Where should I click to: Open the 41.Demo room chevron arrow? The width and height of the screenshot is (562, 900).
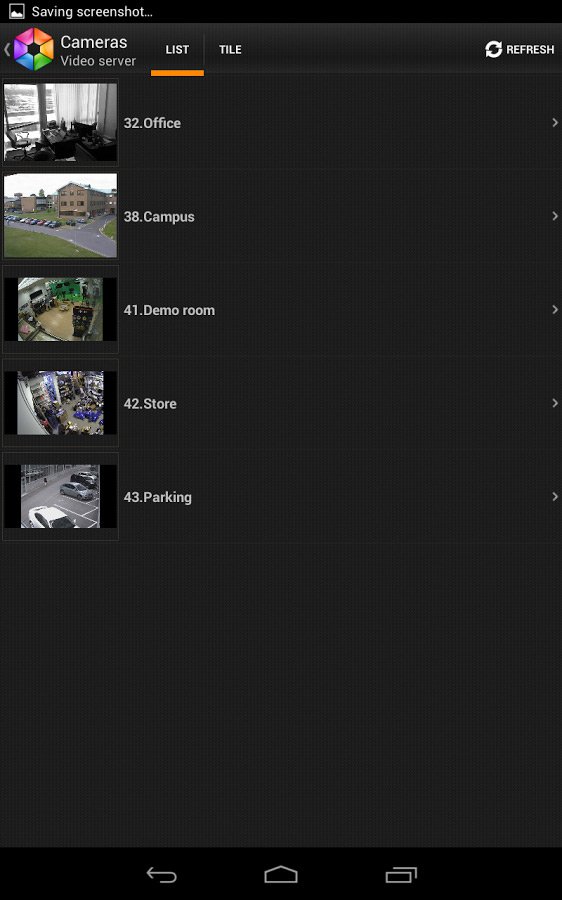tap(555, 309)
